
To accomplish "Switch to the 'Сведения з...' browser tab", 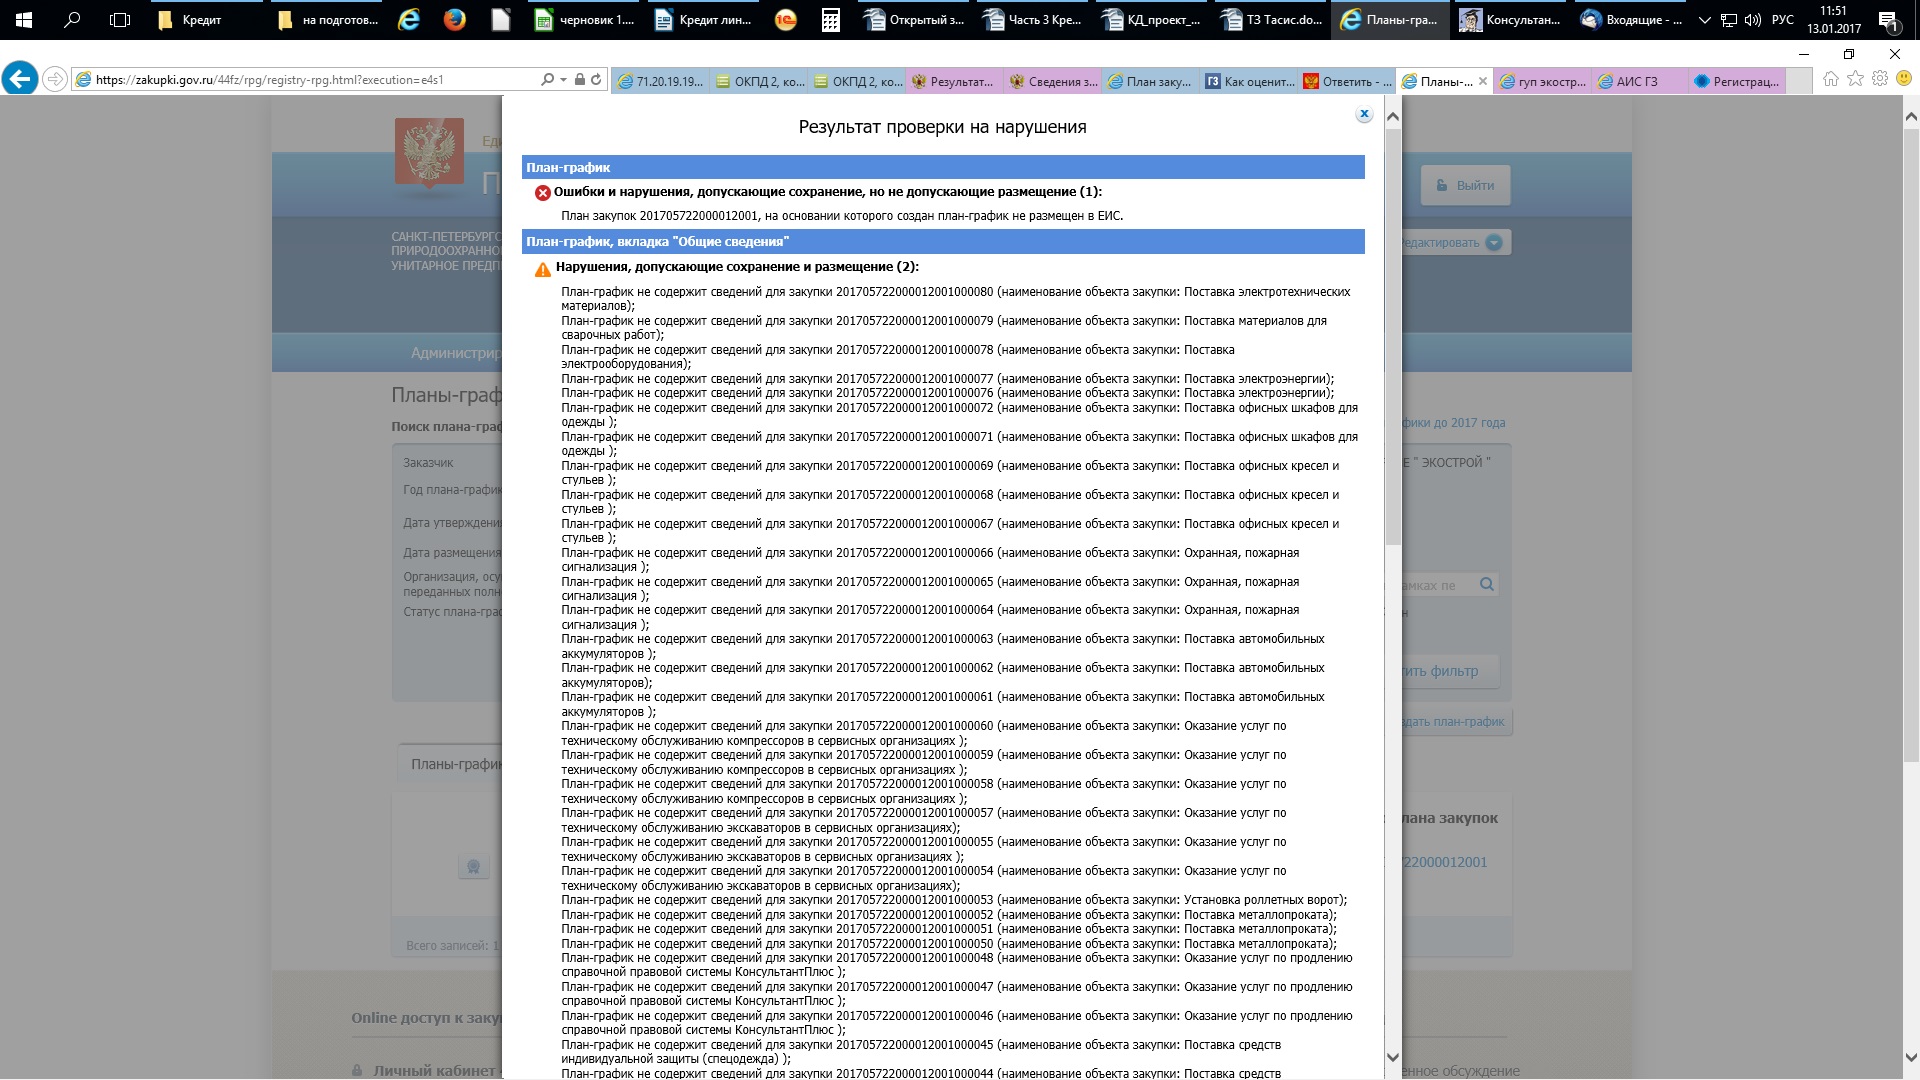I will coord(1053,82).
